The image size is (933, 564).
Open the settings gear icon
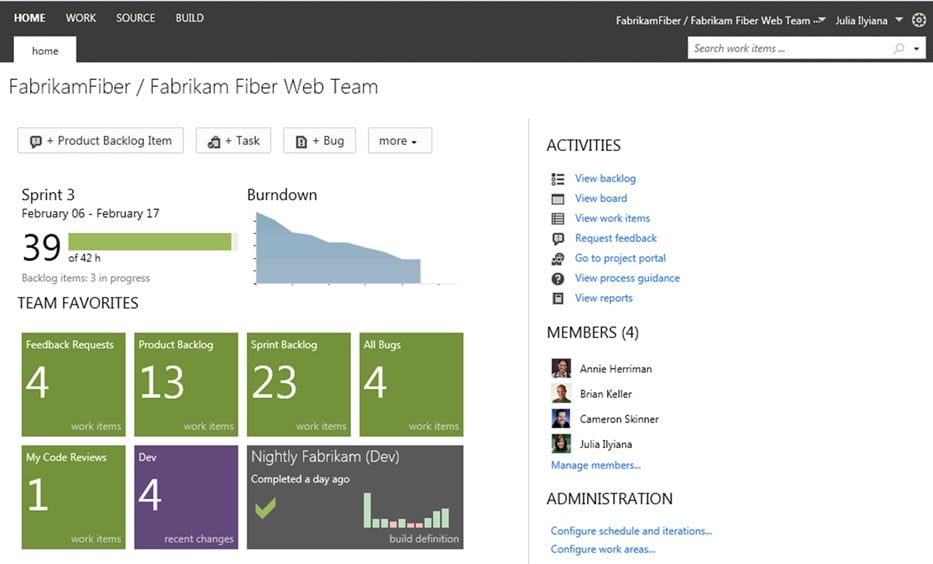coord(919,20)
